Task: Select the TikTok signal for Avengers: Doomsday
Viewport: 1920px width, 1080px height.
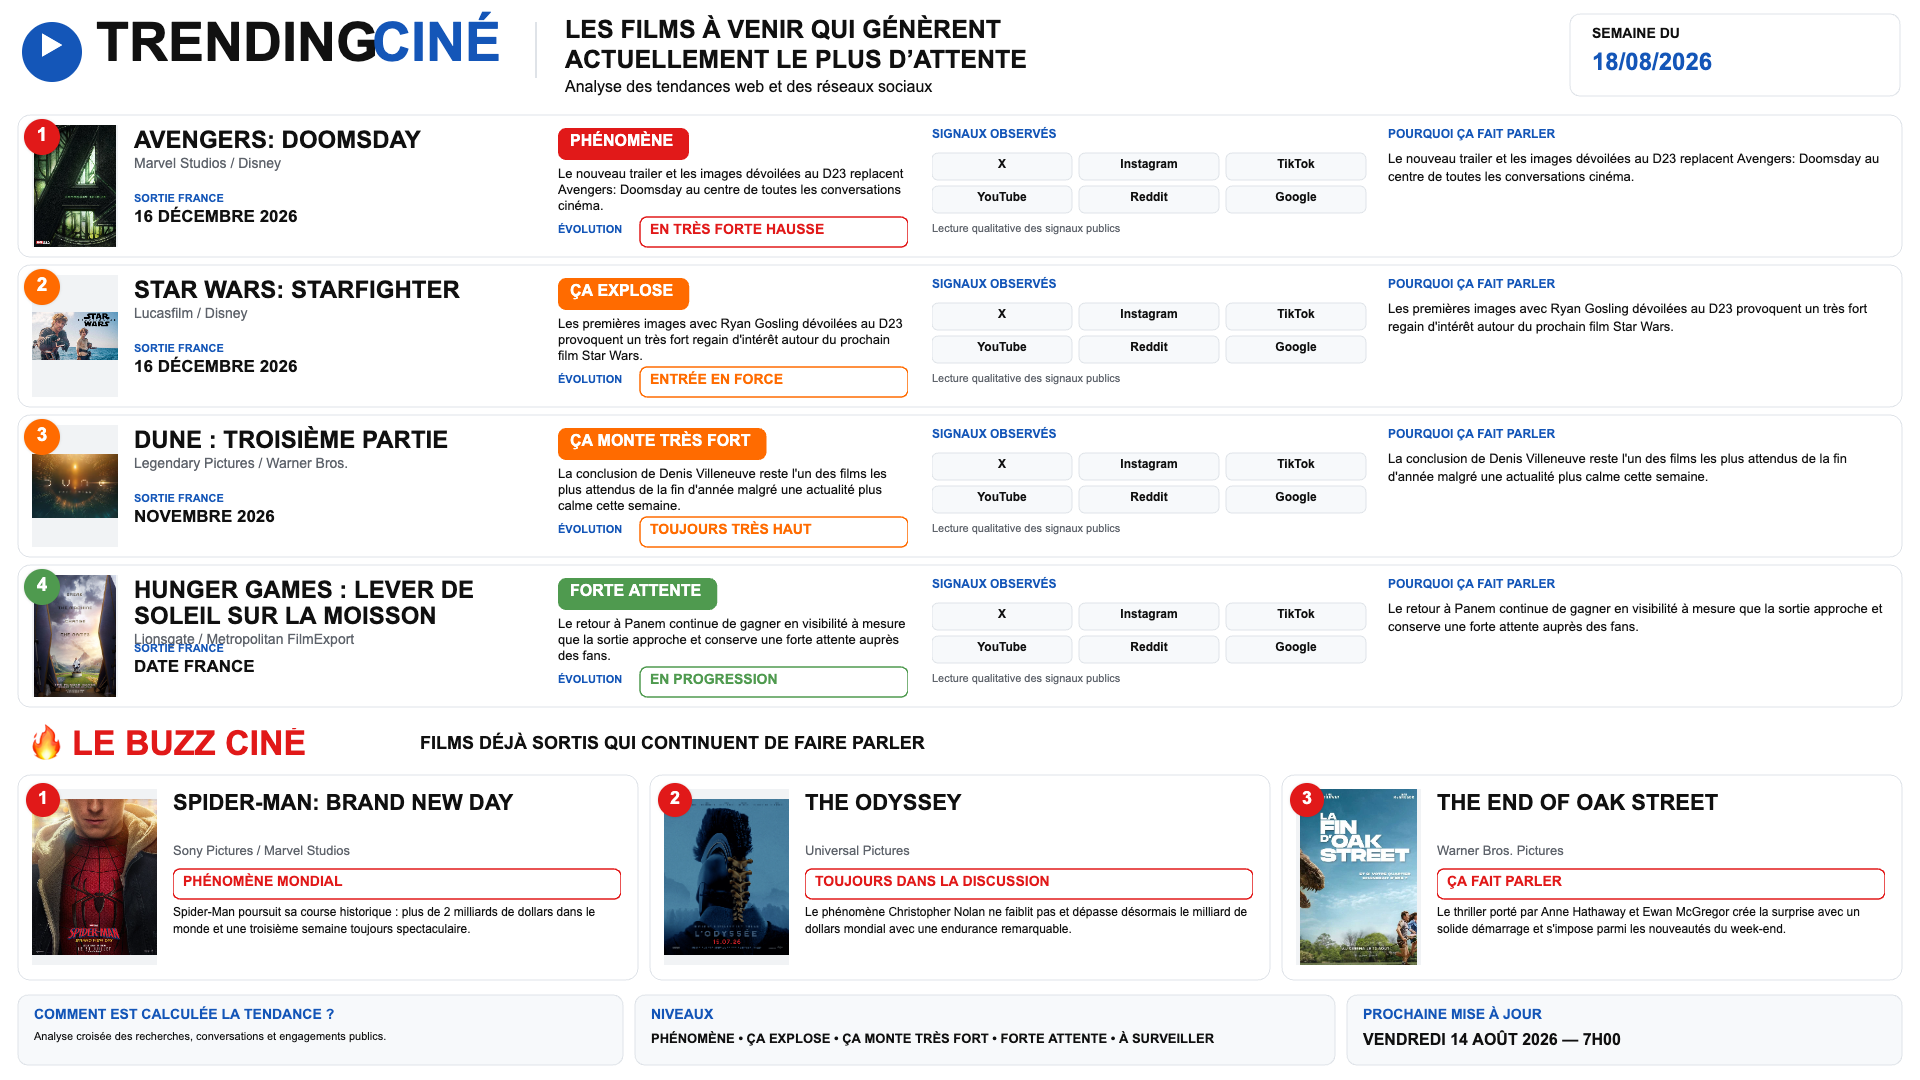Action: pyautogui.click(x=1296, y=165)
